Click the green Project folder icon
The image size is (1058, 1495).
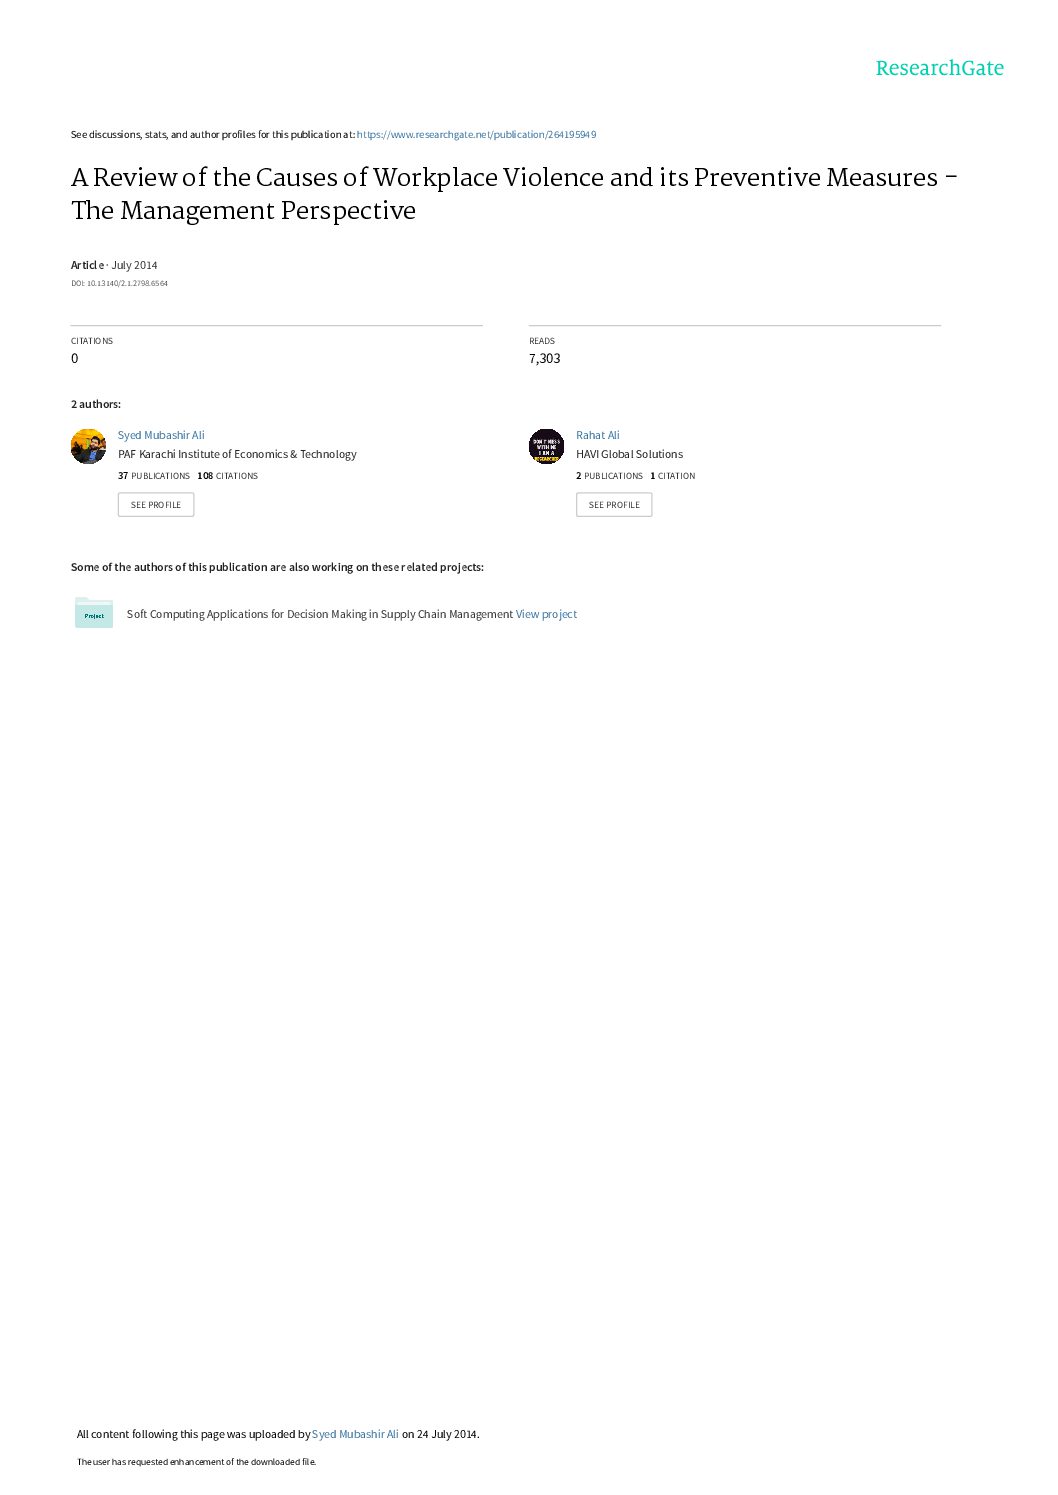[94, 613]
